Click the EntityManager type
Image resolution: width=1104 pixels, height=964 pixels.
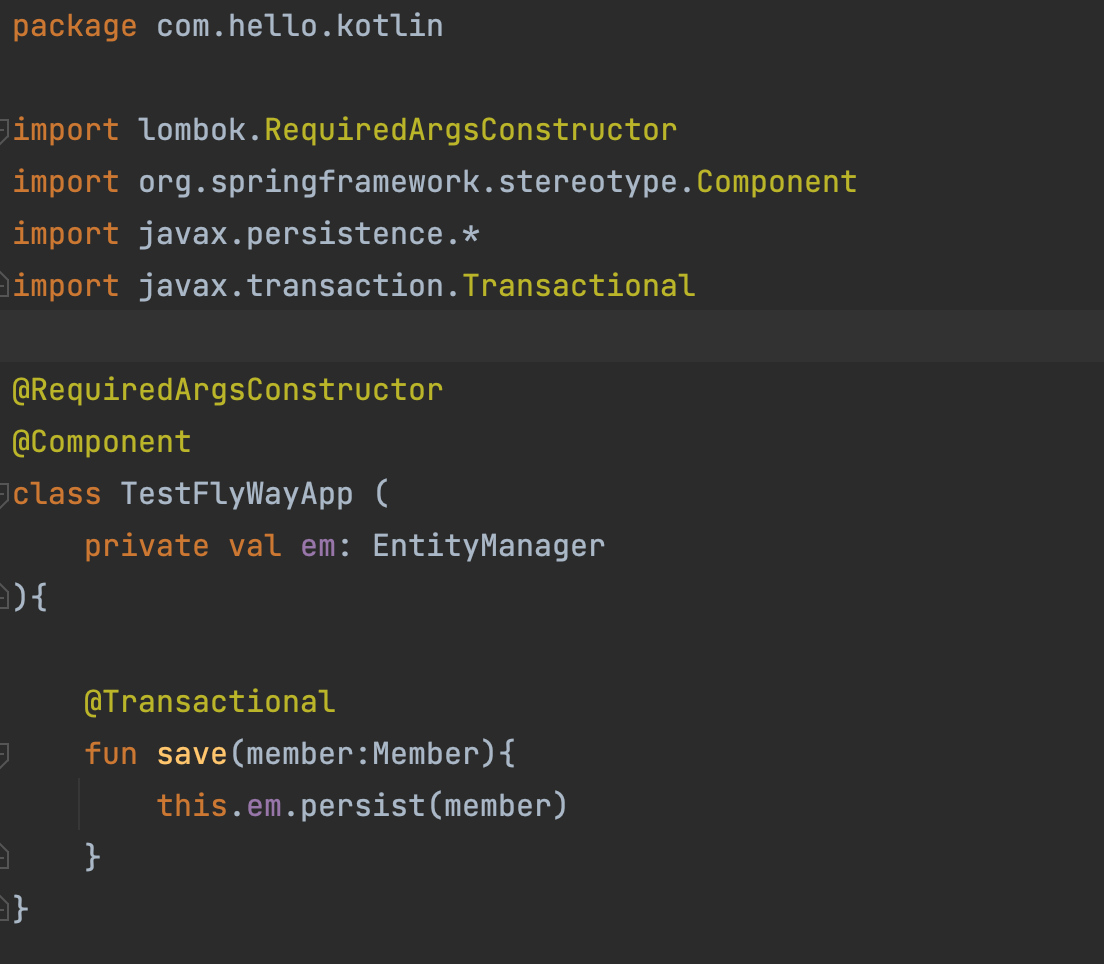pyautogui.click(x=489, y=546)
